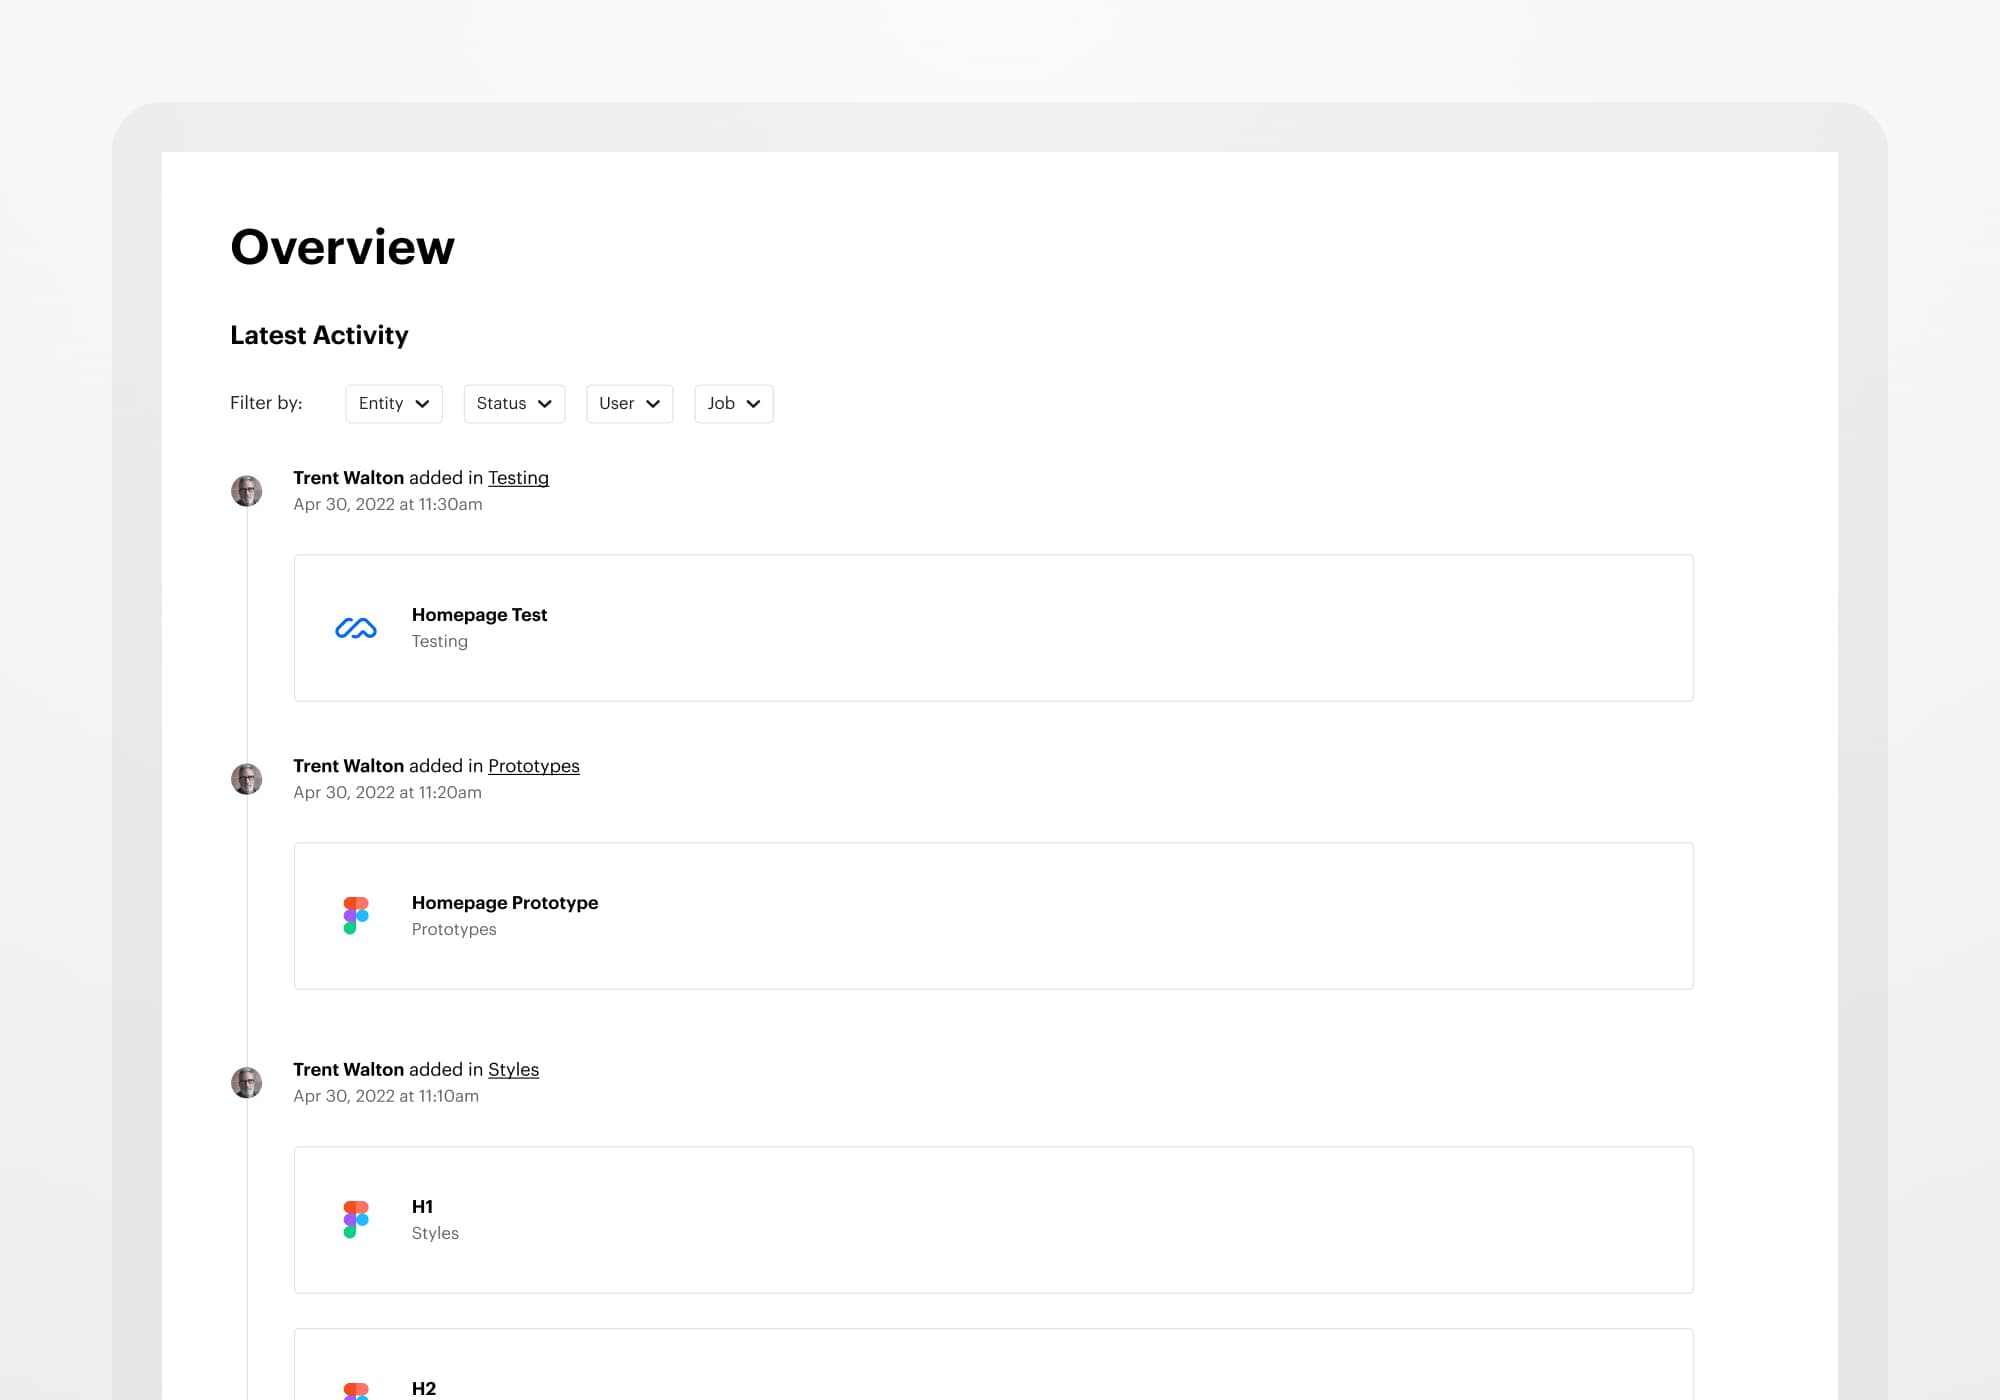The height and width of the screenshot is (1400, 2000).
Task: Open the Homepage Test card
Action: pos(992,628)
